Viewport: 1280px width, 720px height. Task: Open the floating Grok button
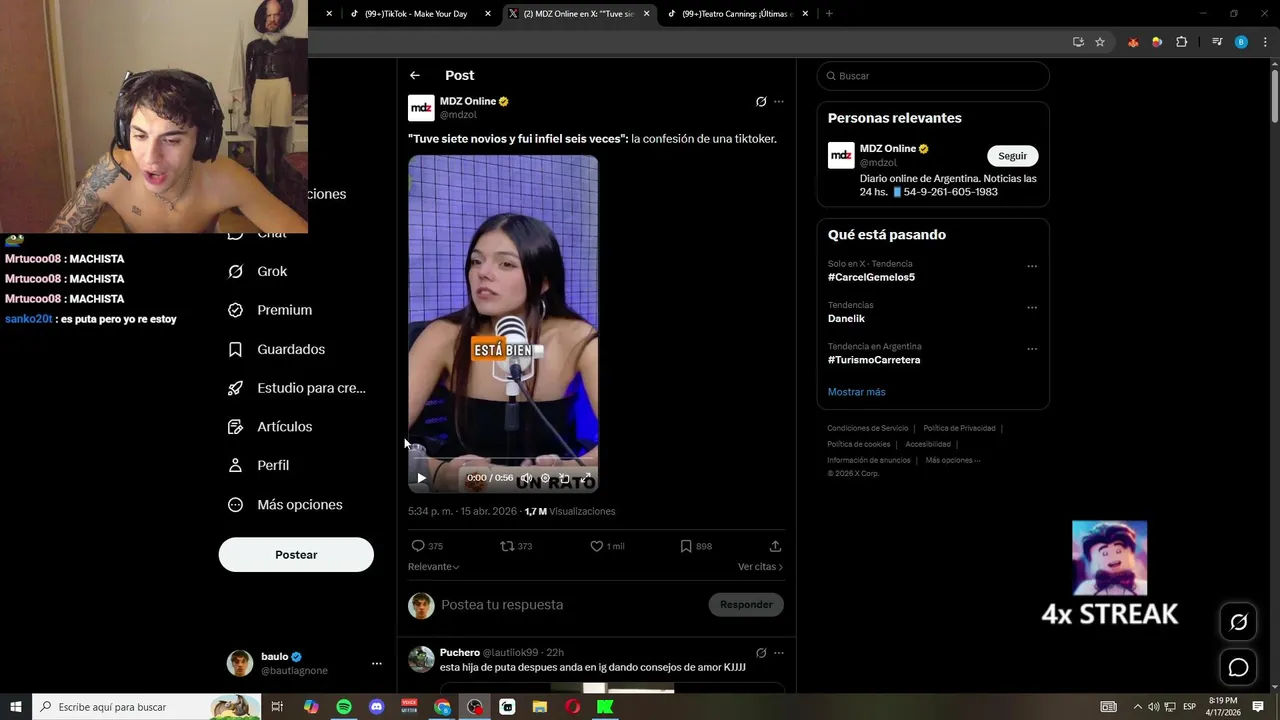[1238, 623]
